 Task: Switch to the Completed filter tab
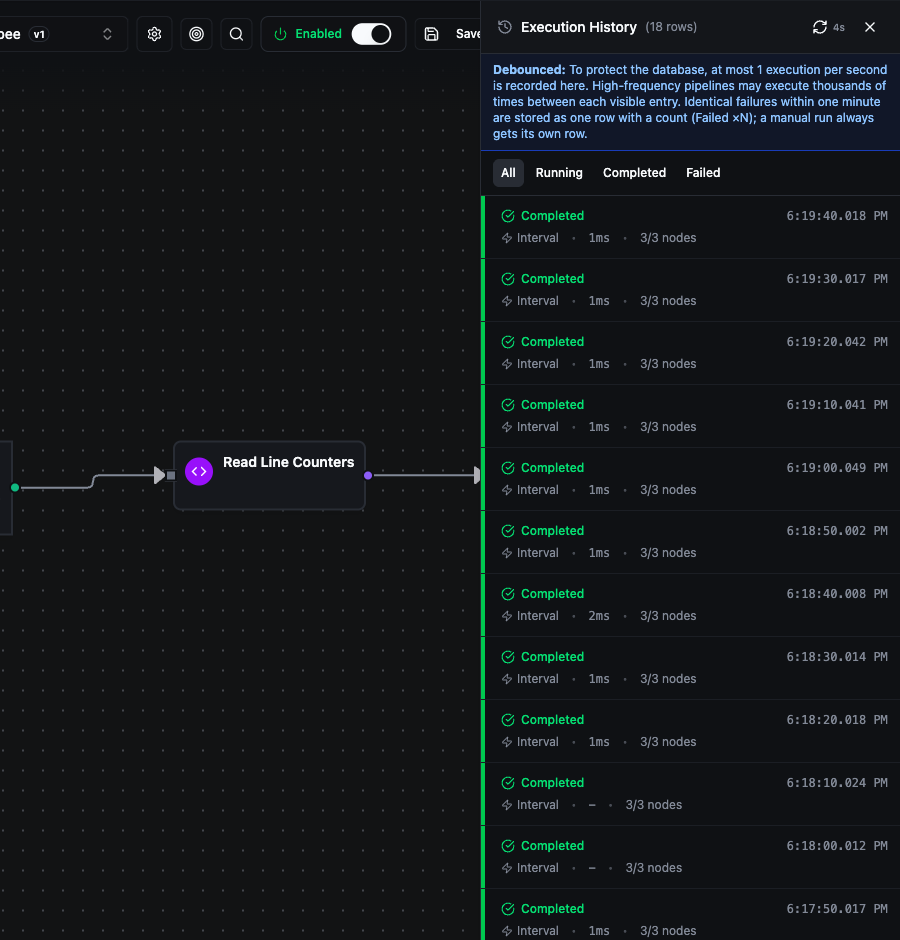pyautogui.click(x=634, y=173)
